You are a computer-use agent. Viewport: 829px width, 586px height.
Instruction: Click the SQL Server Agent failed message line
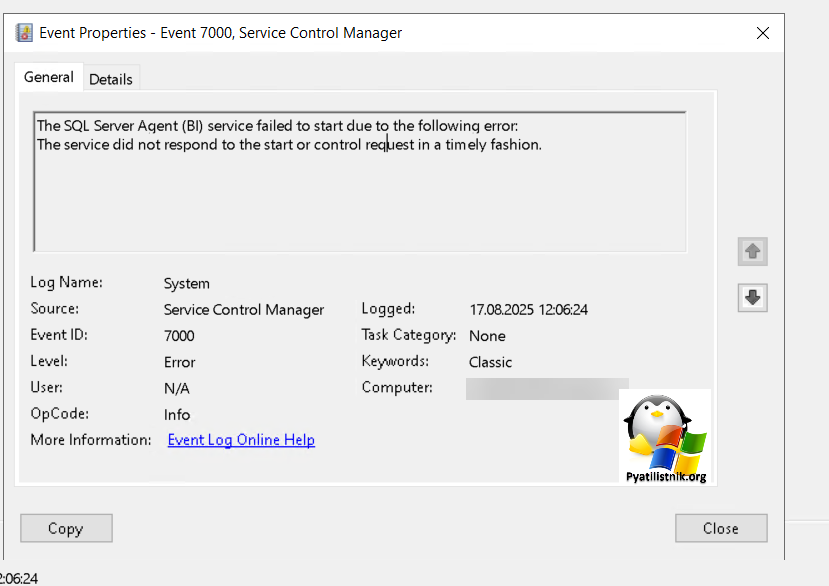(278, 126)
